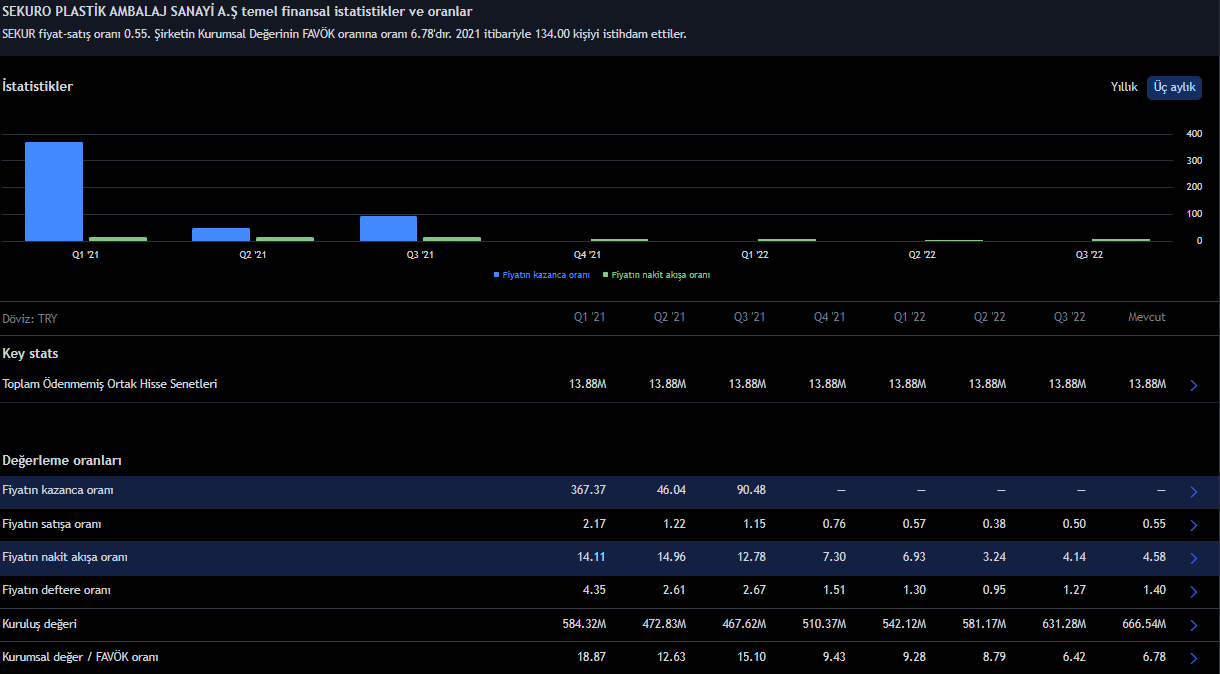Viewport: 1220px width, 674px height.
Task: Click the value 666.54M
Action: (x=1144, y=624)
